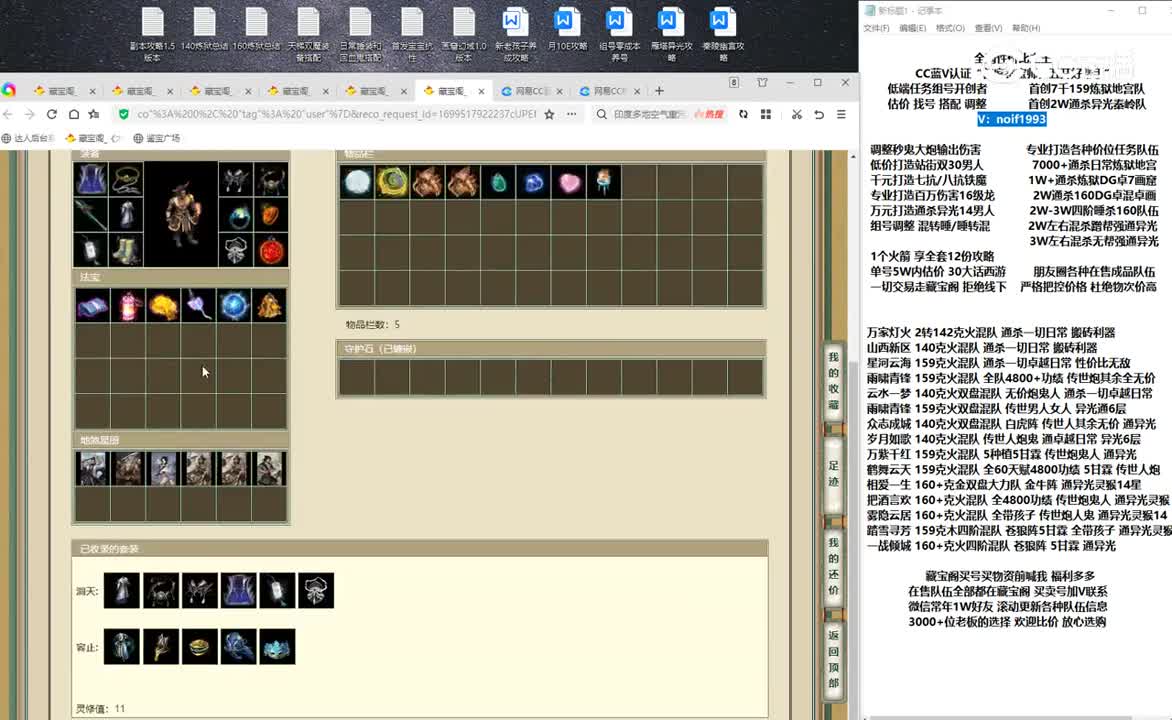The height and width of the screenshot is (720, 1172).
Task: Select the lantern stool inventory item
Action: [605, 182]
